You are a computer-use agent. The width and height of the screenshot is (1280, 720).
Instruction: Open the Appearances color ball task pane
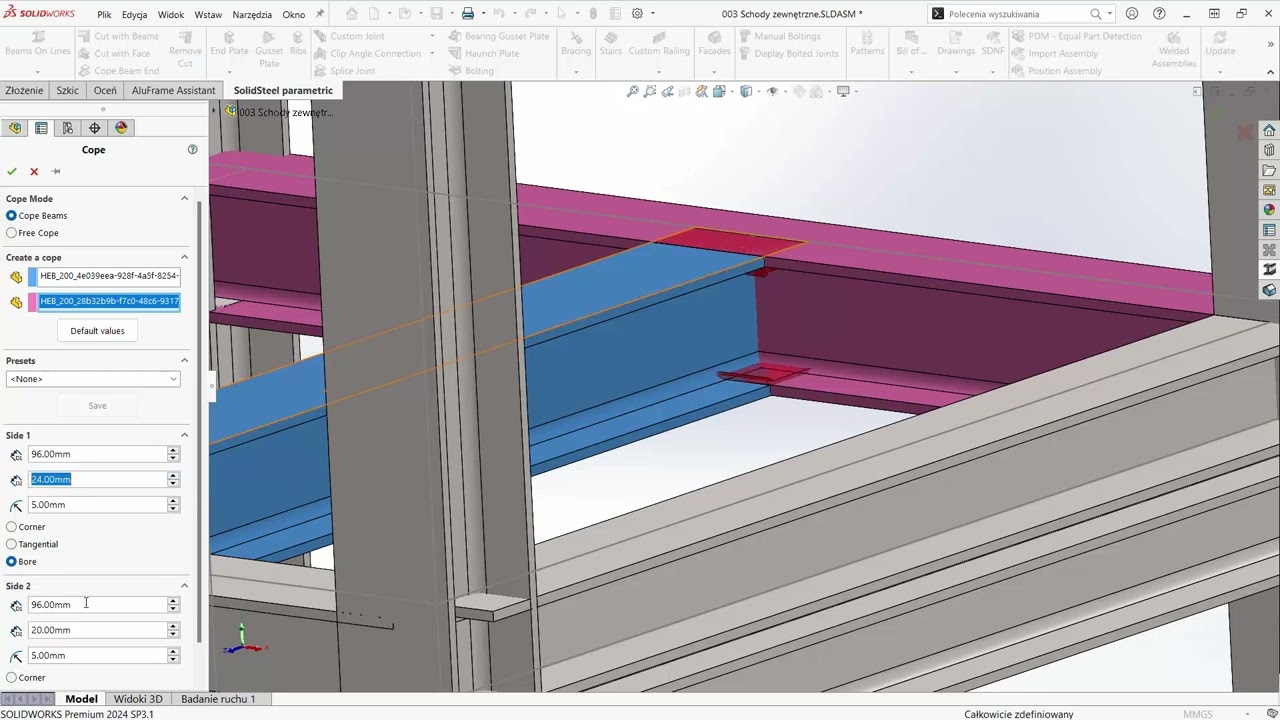[x=1269, y=210]
